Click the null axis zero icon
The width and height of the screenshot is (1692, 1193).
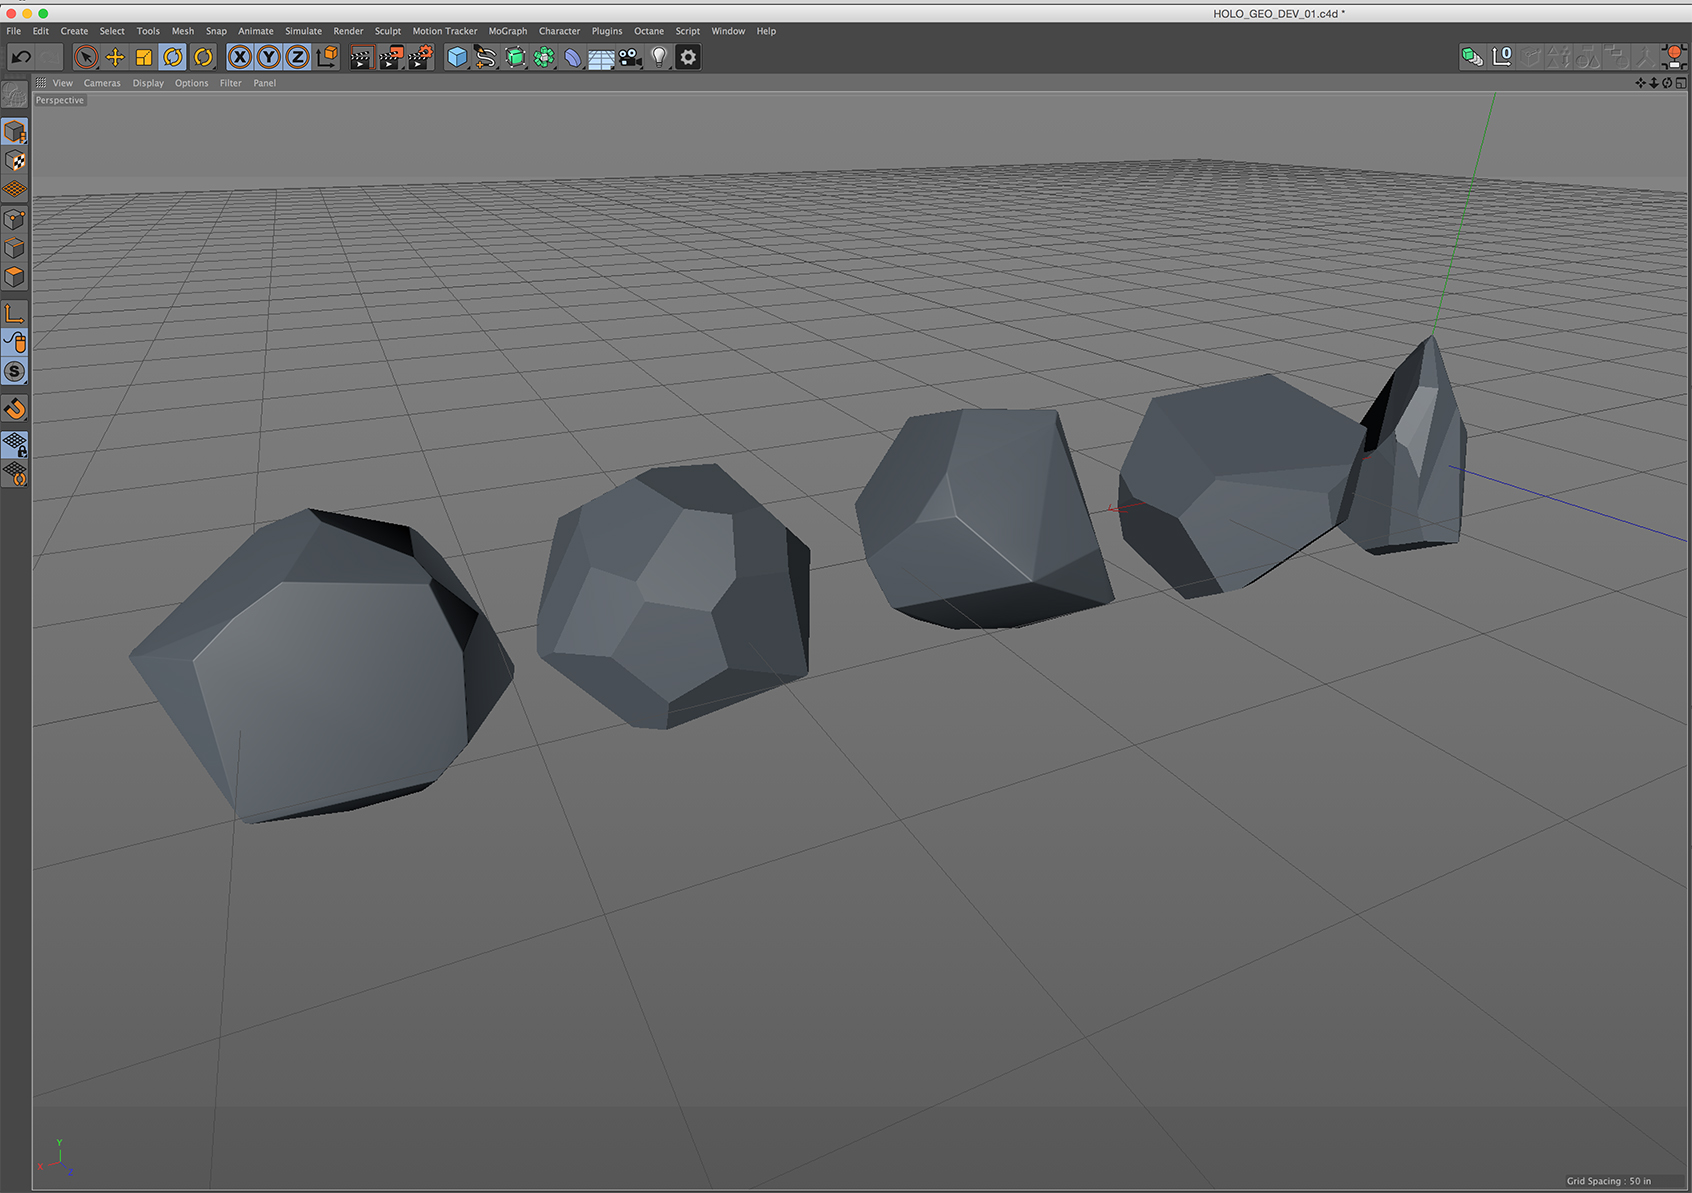click(1502, 57)
